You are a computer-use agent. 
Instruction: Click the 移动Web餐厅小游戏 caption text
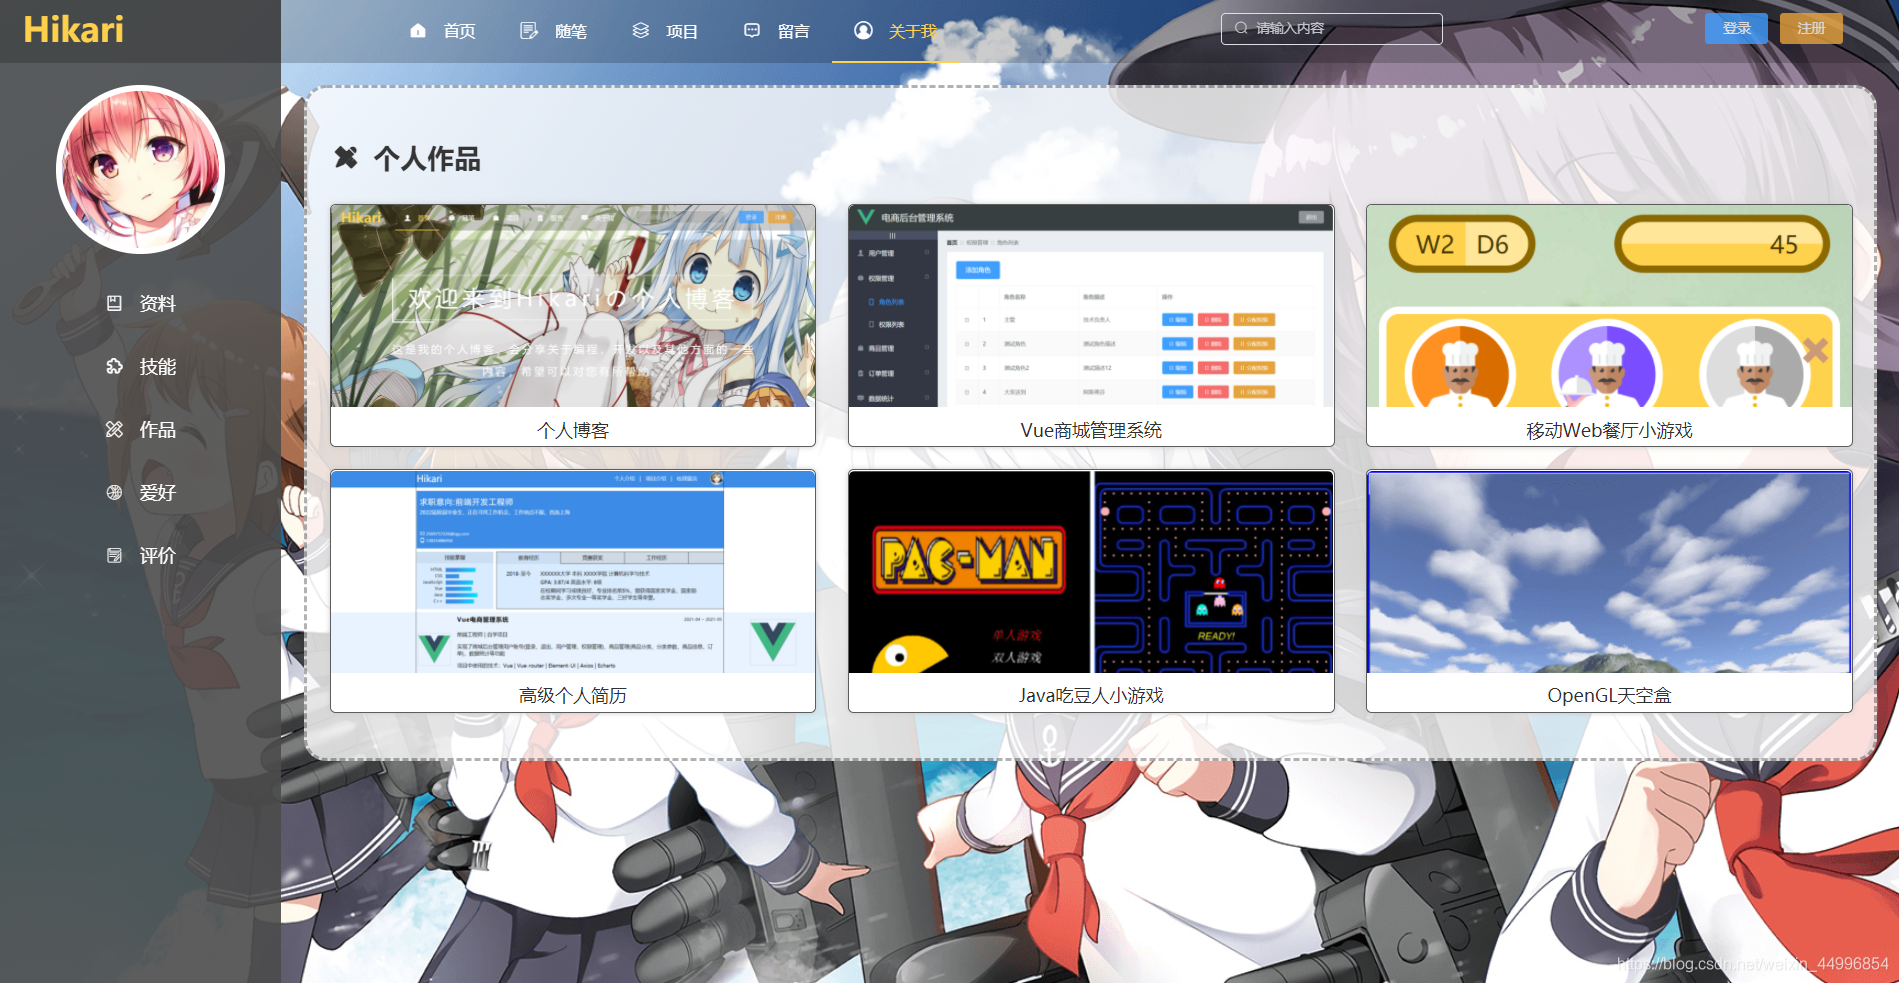pos(1609,430)
